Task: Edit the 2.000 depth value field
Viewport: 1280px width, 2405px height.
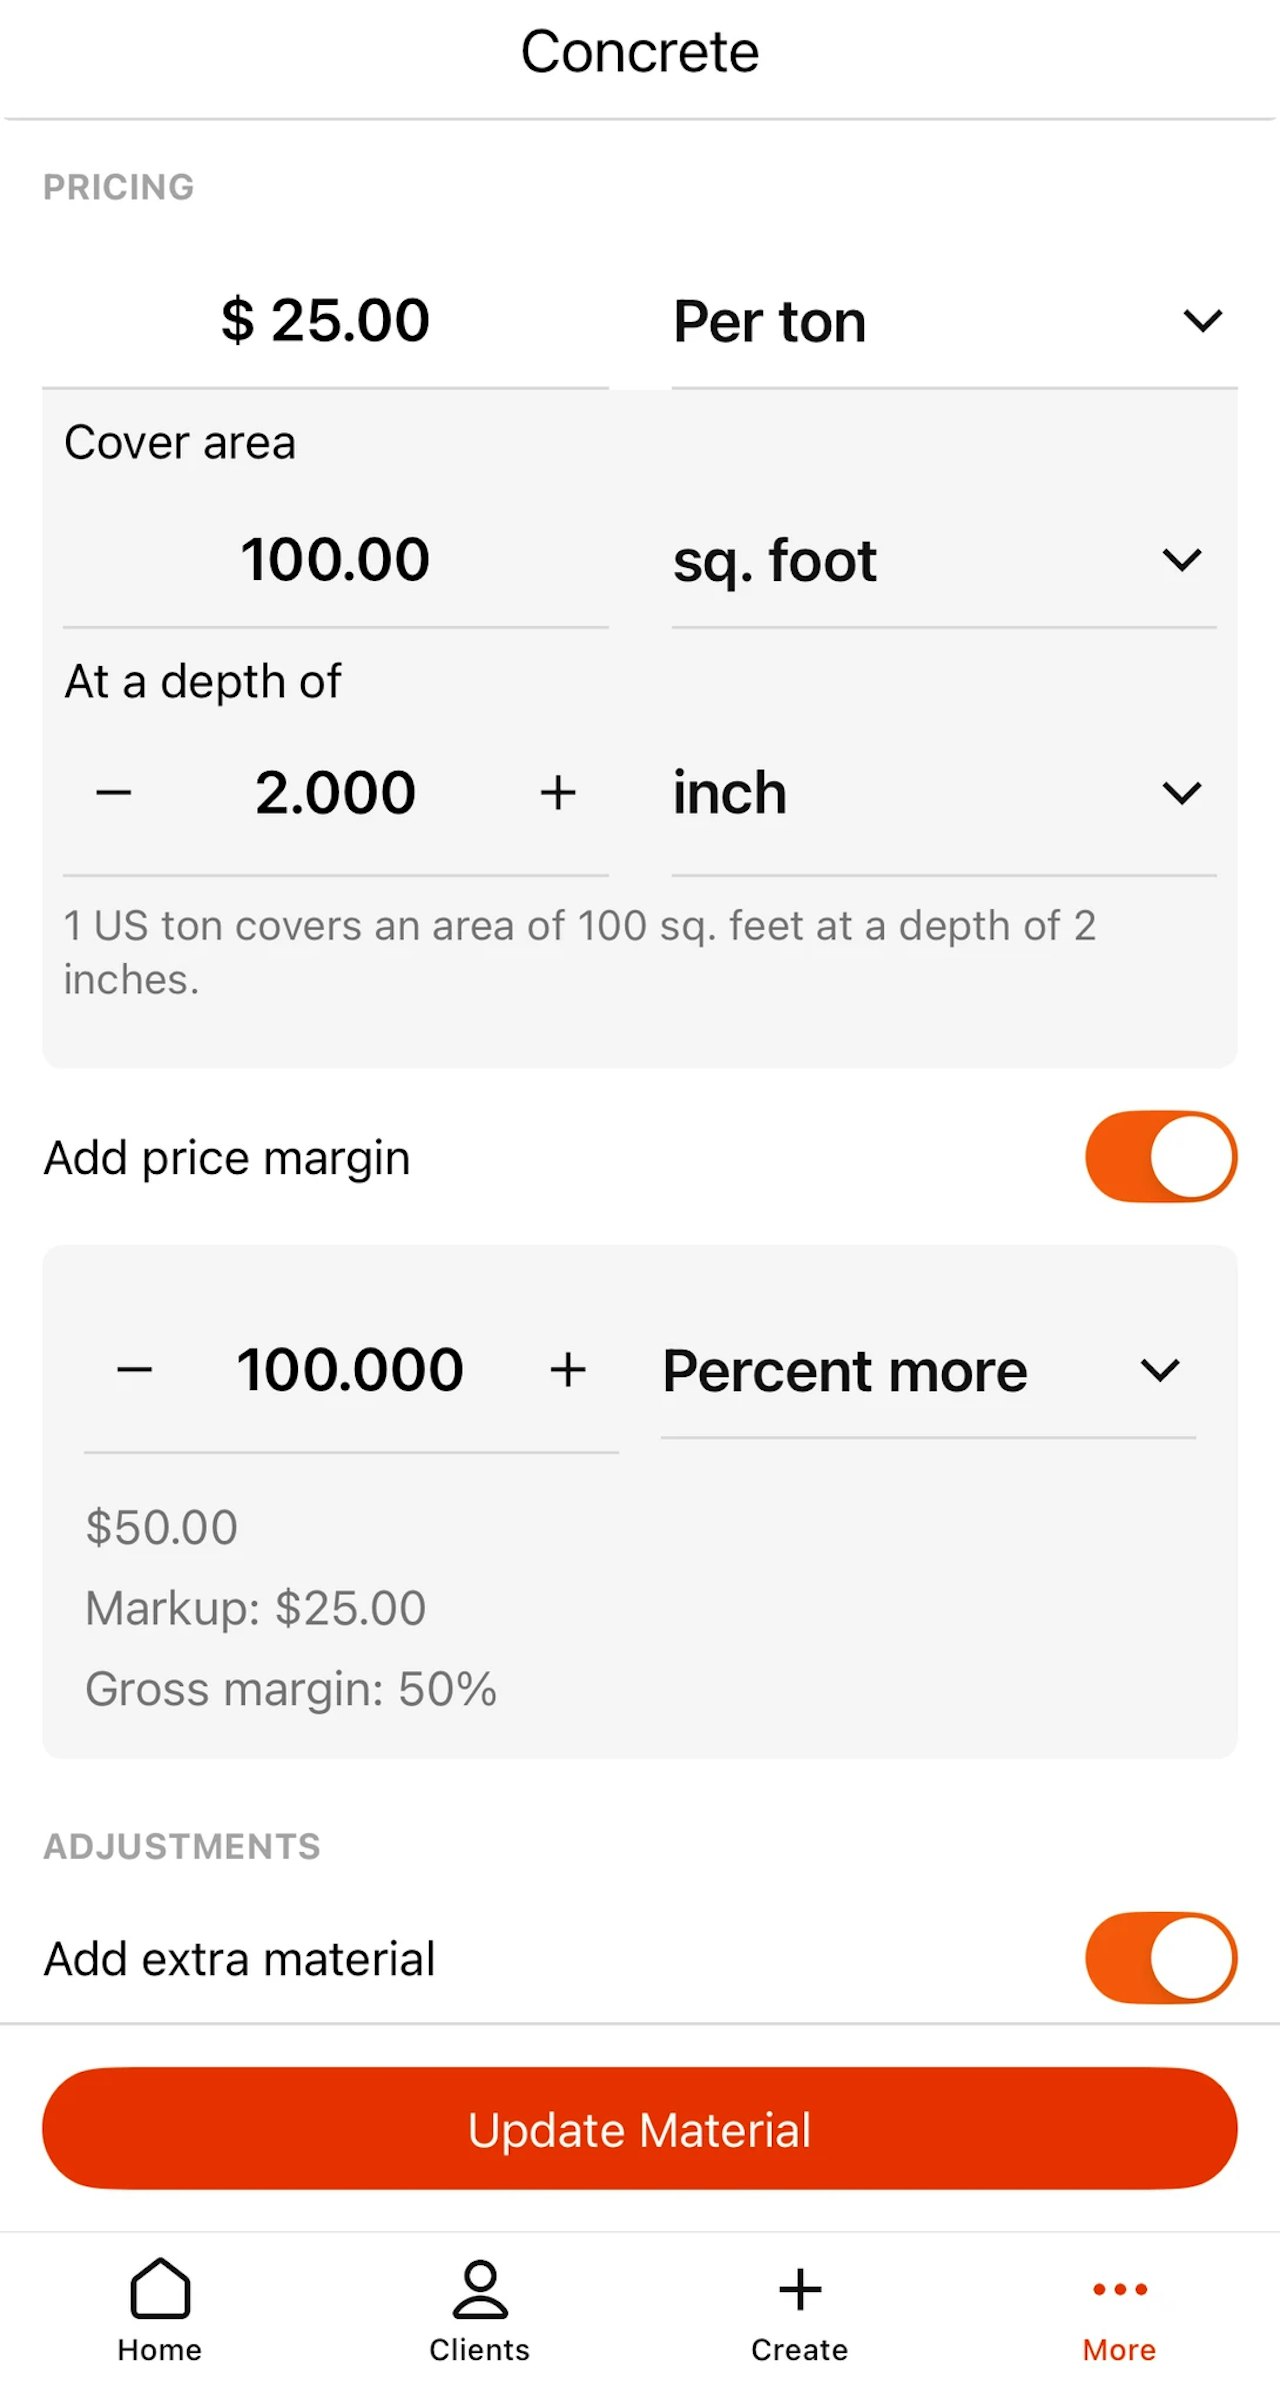Action: 335,793
